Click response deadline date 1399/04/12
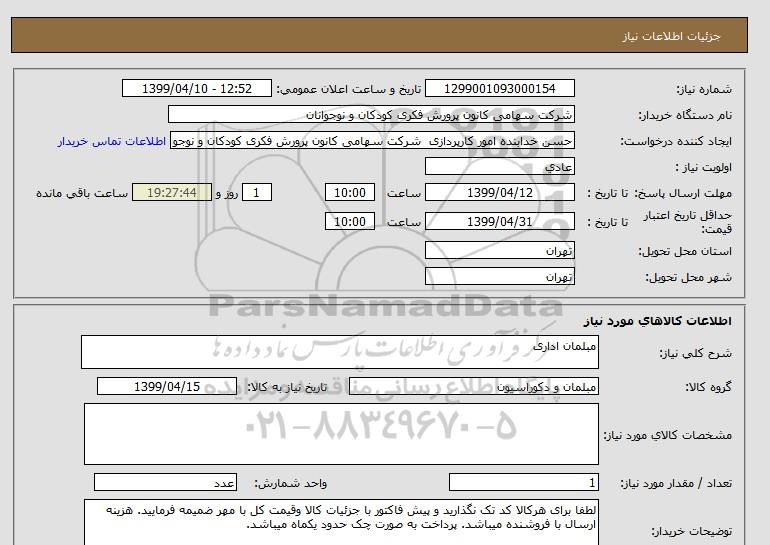 499,192
